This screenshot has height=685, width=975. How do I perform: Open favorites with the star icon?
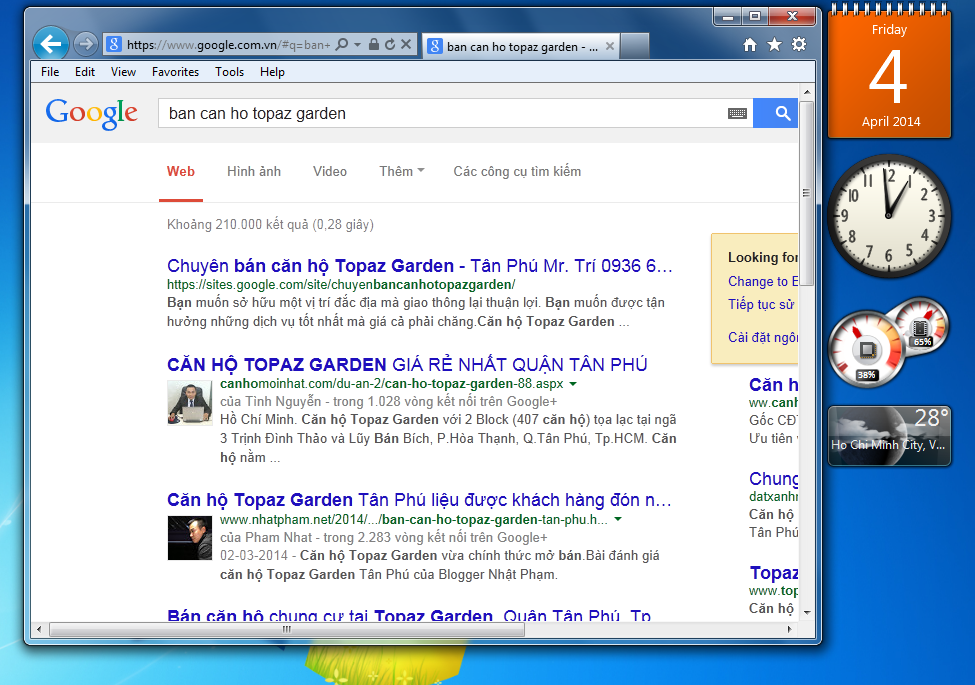[774, 45]
